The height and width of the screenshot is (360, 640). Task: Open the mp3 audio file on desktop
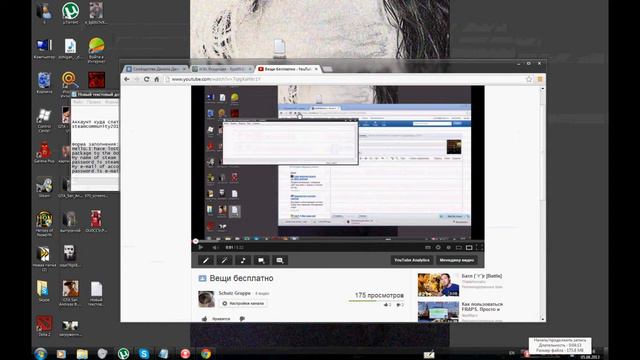pos(70,48)
